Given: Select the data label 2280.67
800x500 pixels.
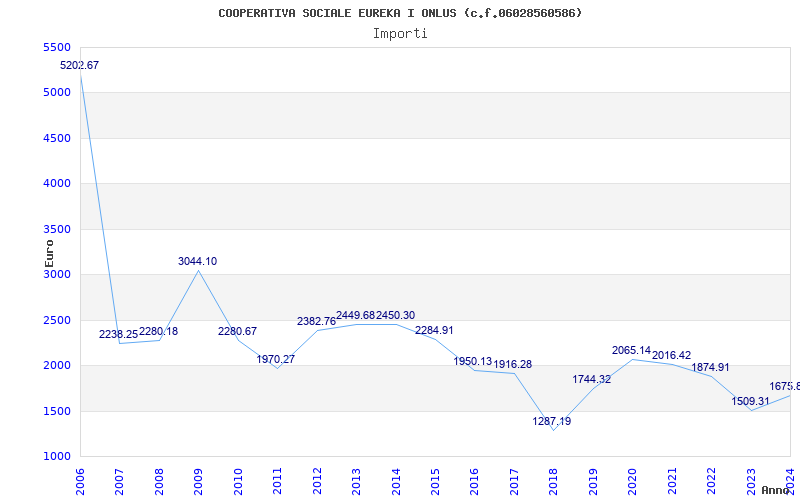Looking at the screenshot, I should [x=237, y=331].
